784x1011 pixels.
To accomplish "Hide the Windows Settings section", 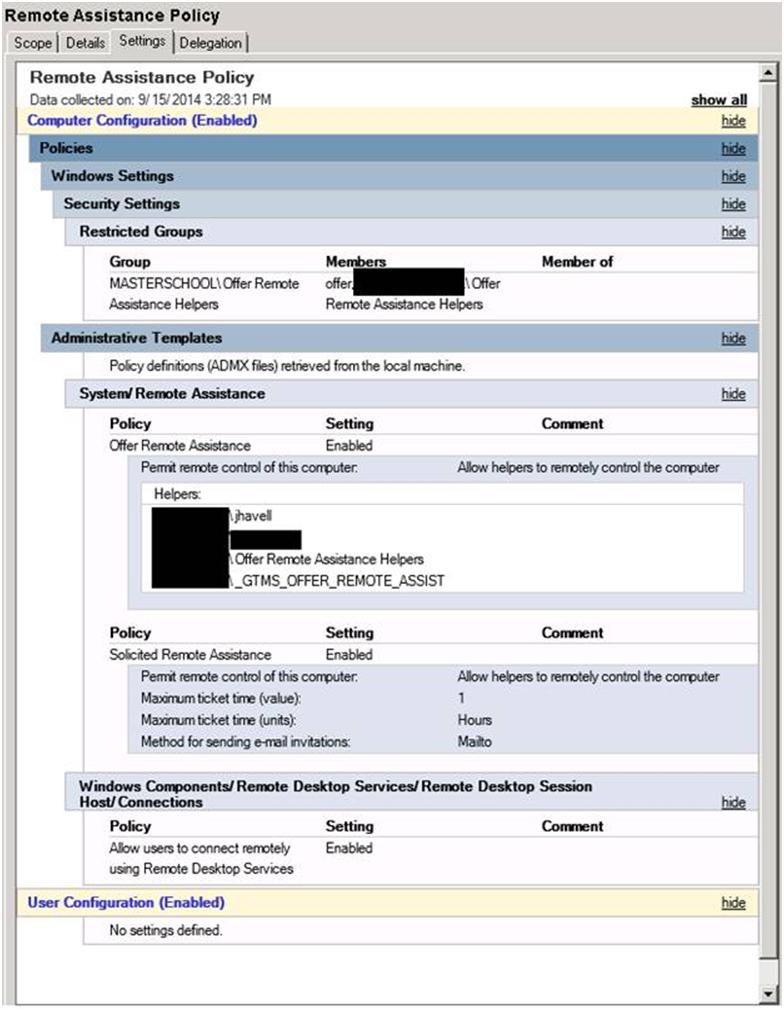I will pyautogui.click(x=733, y=176).
